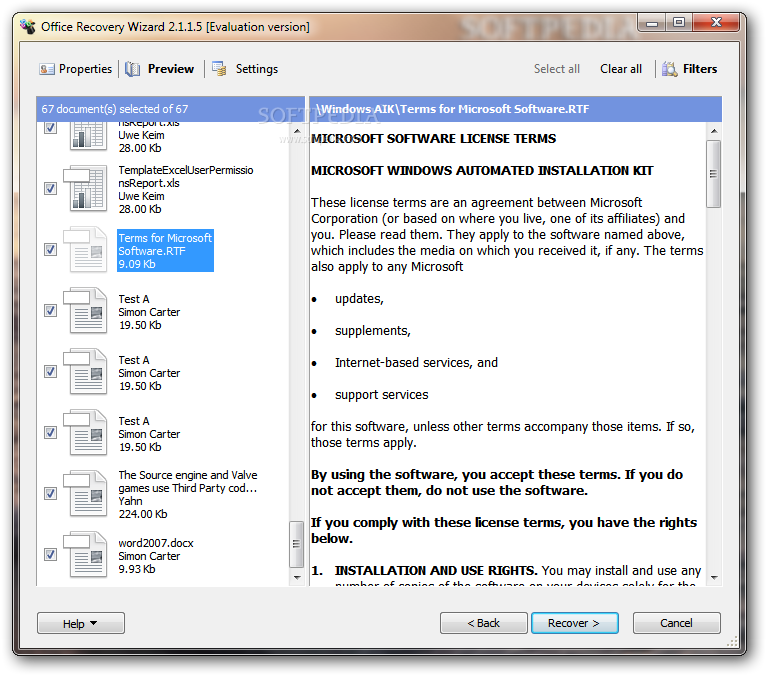Click the Office Recovery Wizard title bar icon
Viewport: 767px width, 676px height.
[x=28, y=26]
